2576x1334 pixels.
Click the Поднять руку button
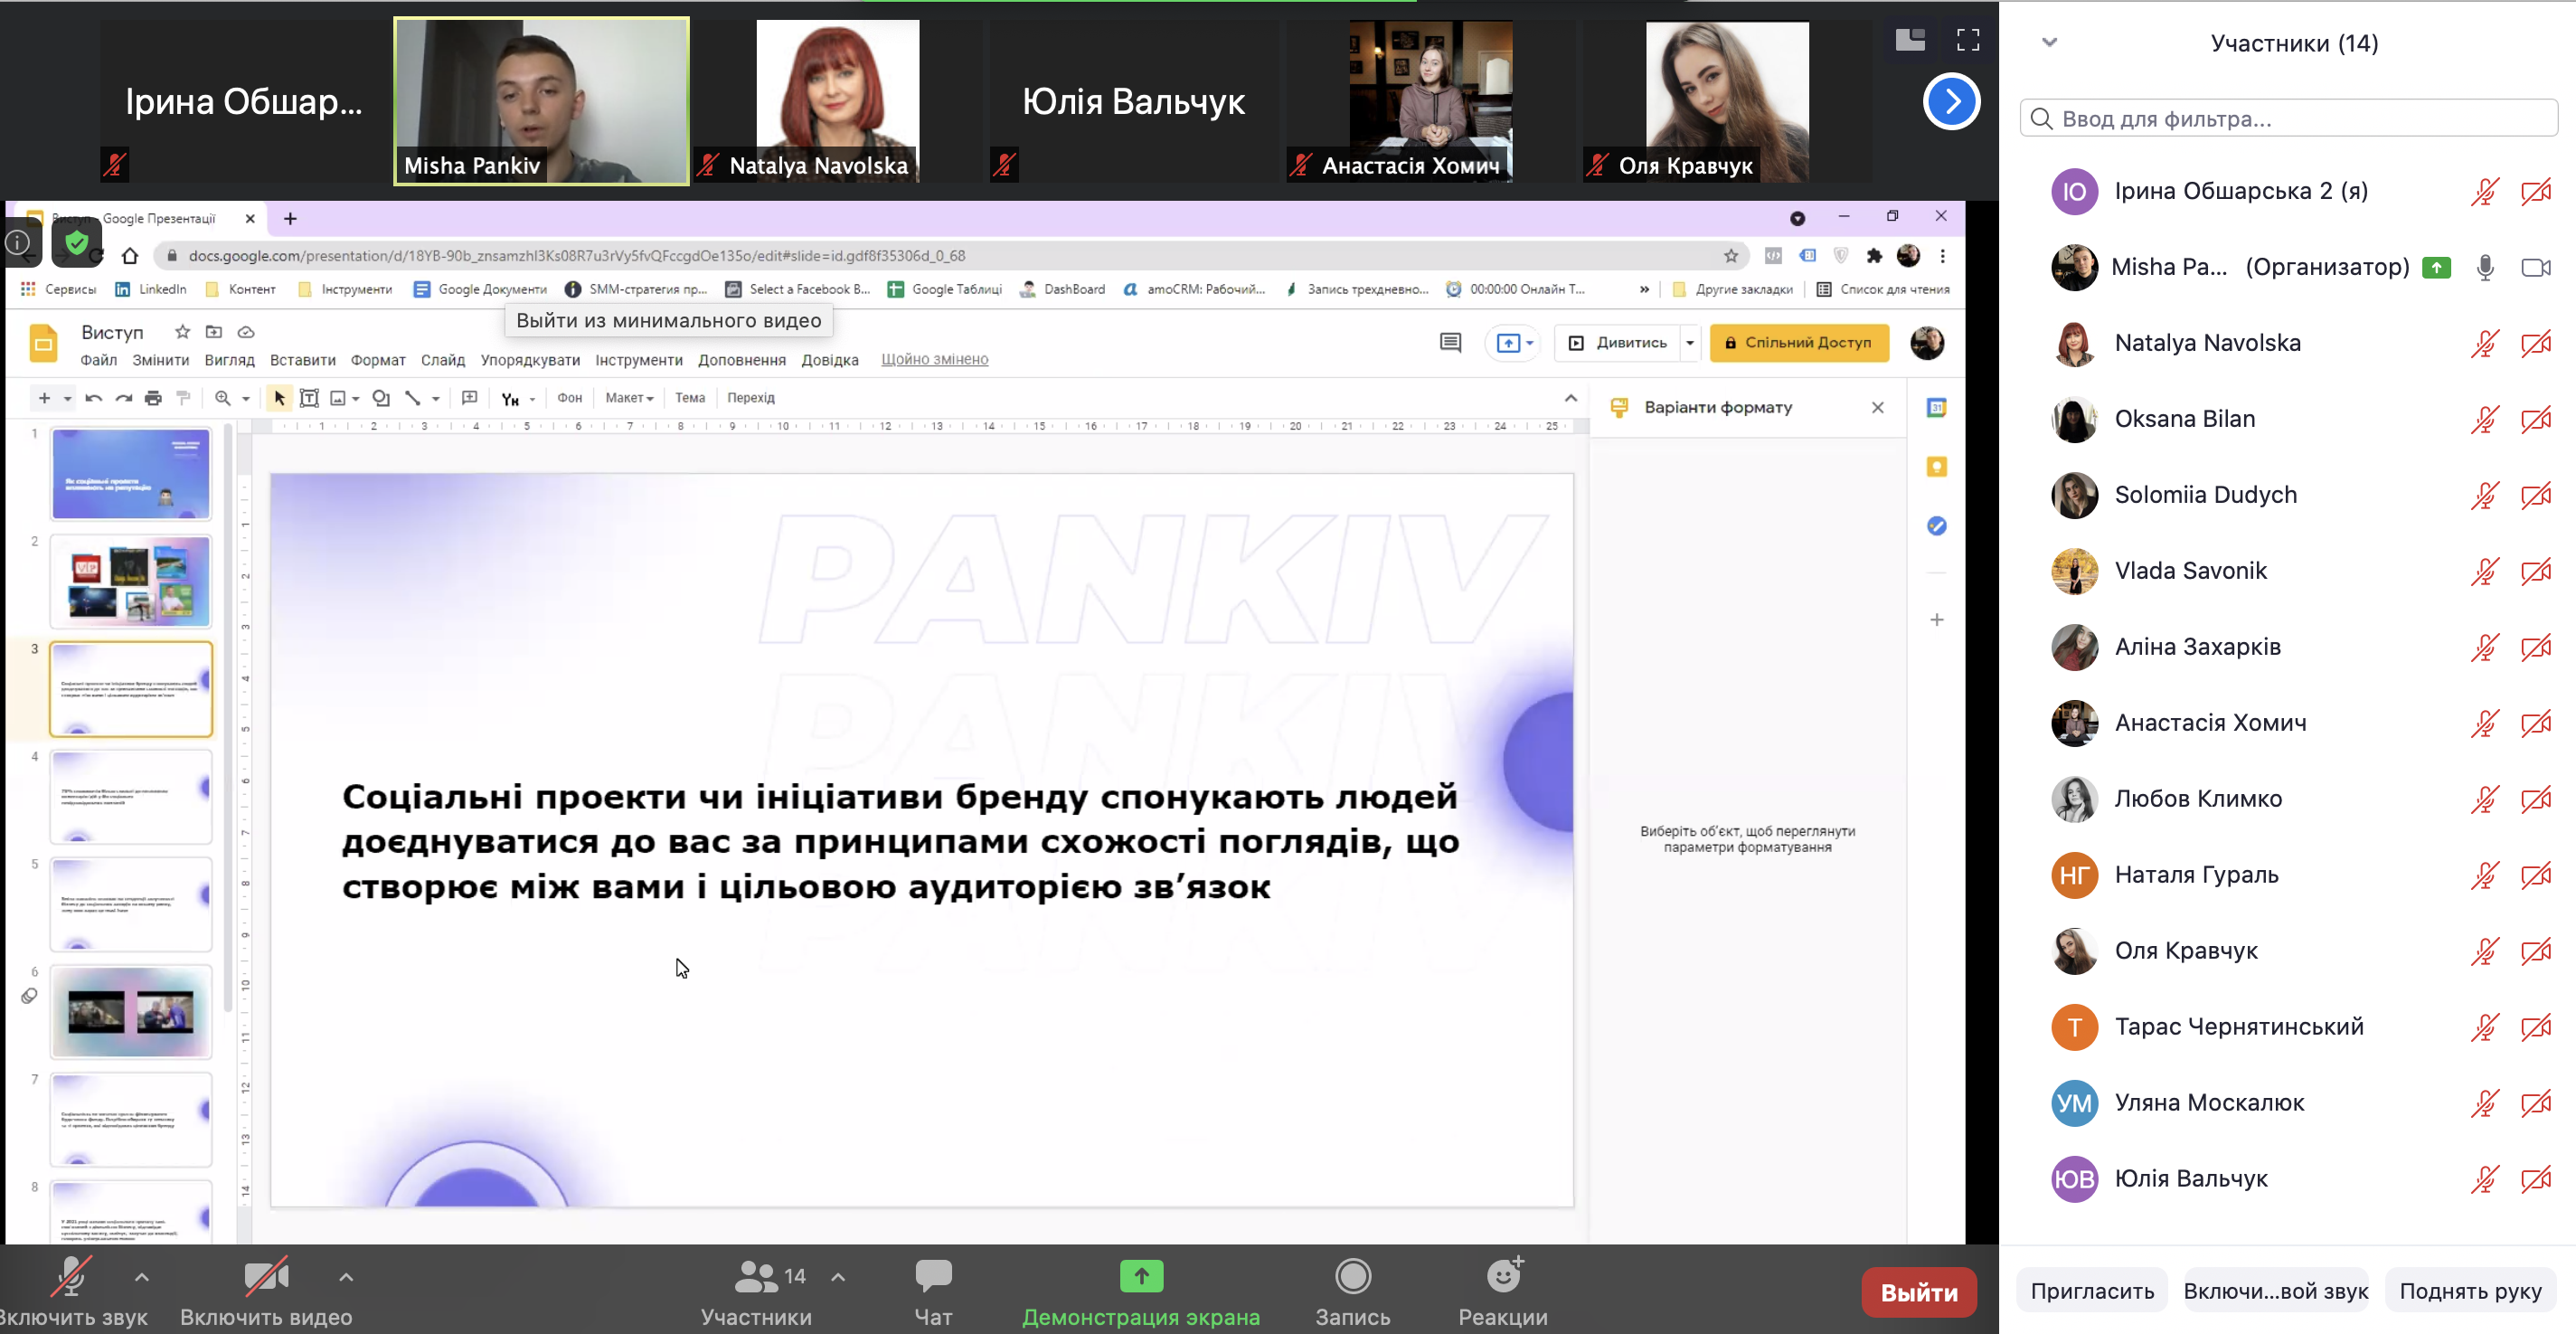click(x=2470, y=1291)
